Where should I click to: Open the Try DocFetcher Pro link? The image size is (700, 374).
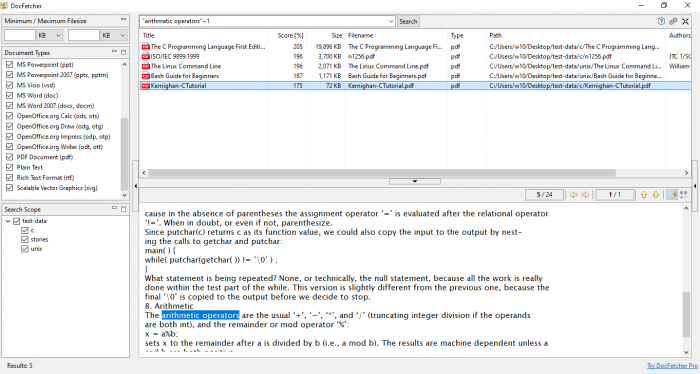pyautogui.click(x=672, y=366)
